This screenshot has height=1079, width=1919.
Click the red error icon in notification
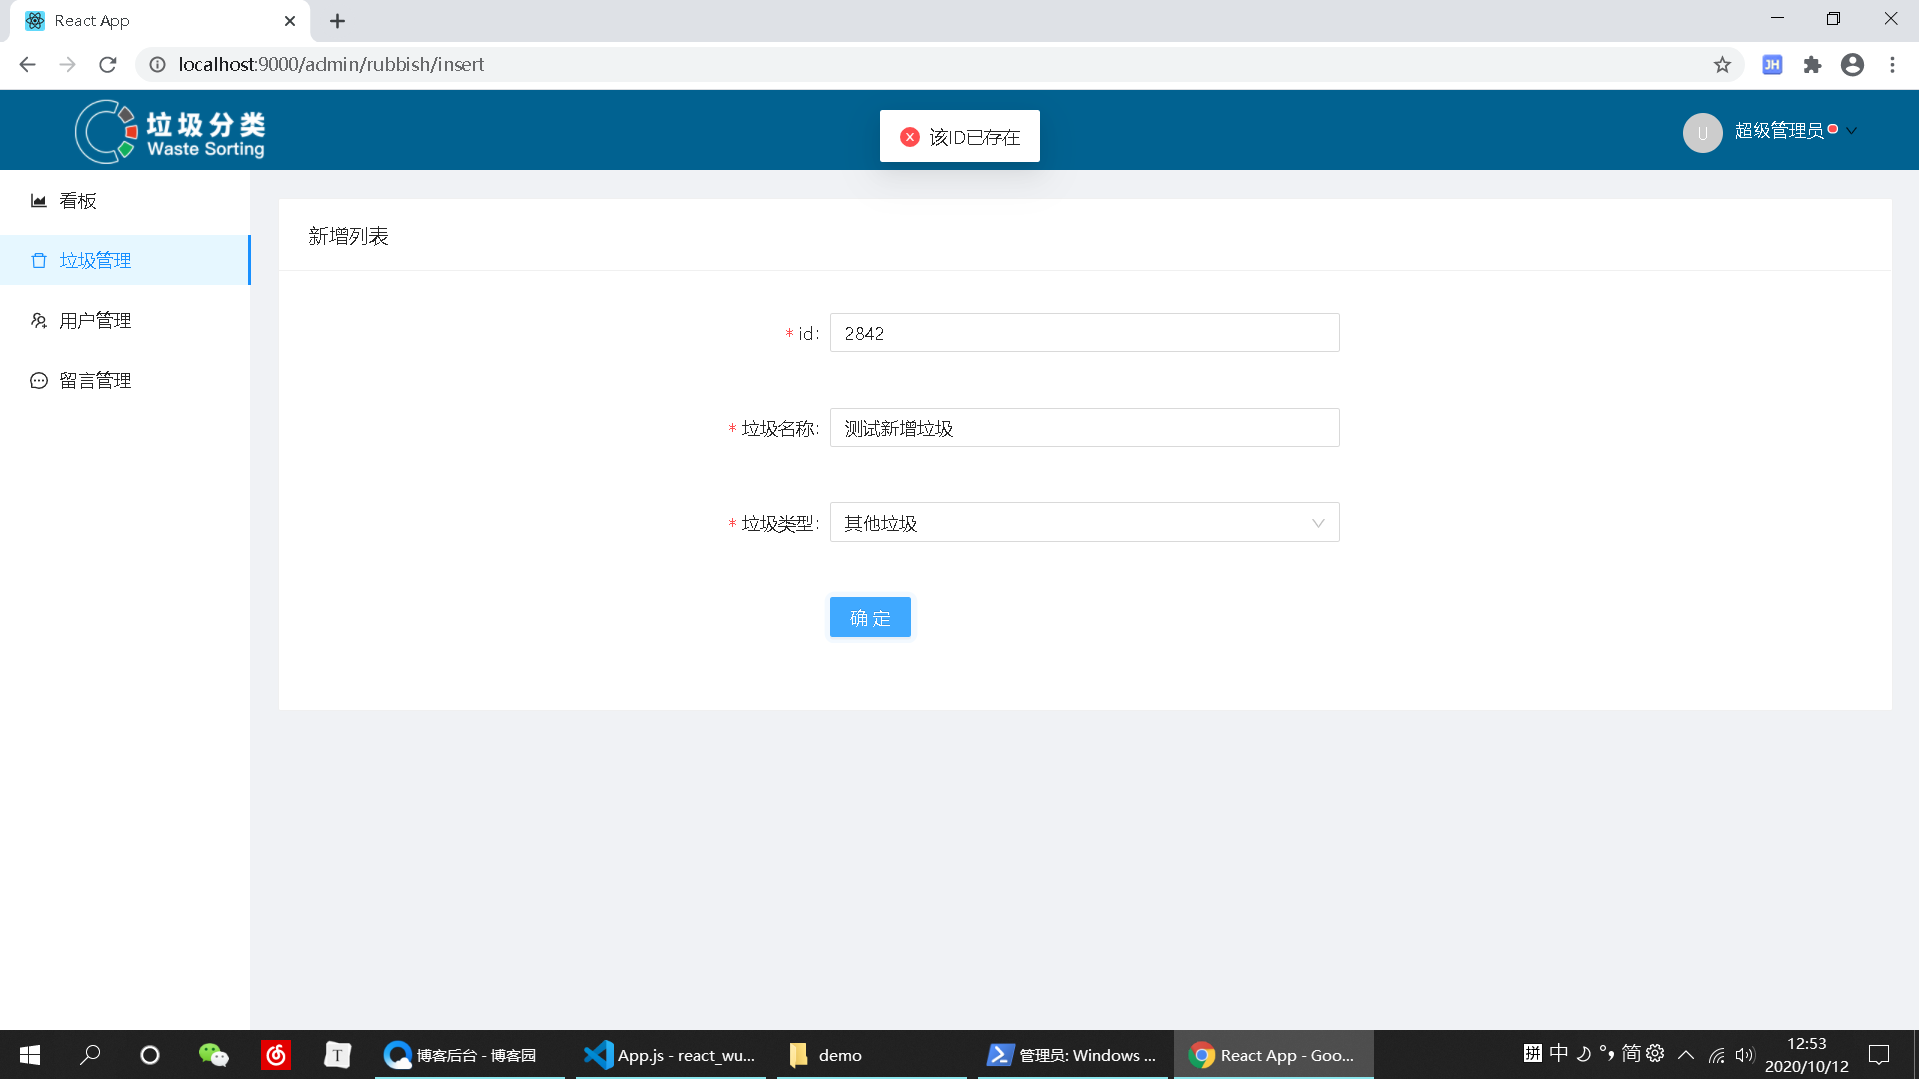pyautogui.click(x=909, y=137)
